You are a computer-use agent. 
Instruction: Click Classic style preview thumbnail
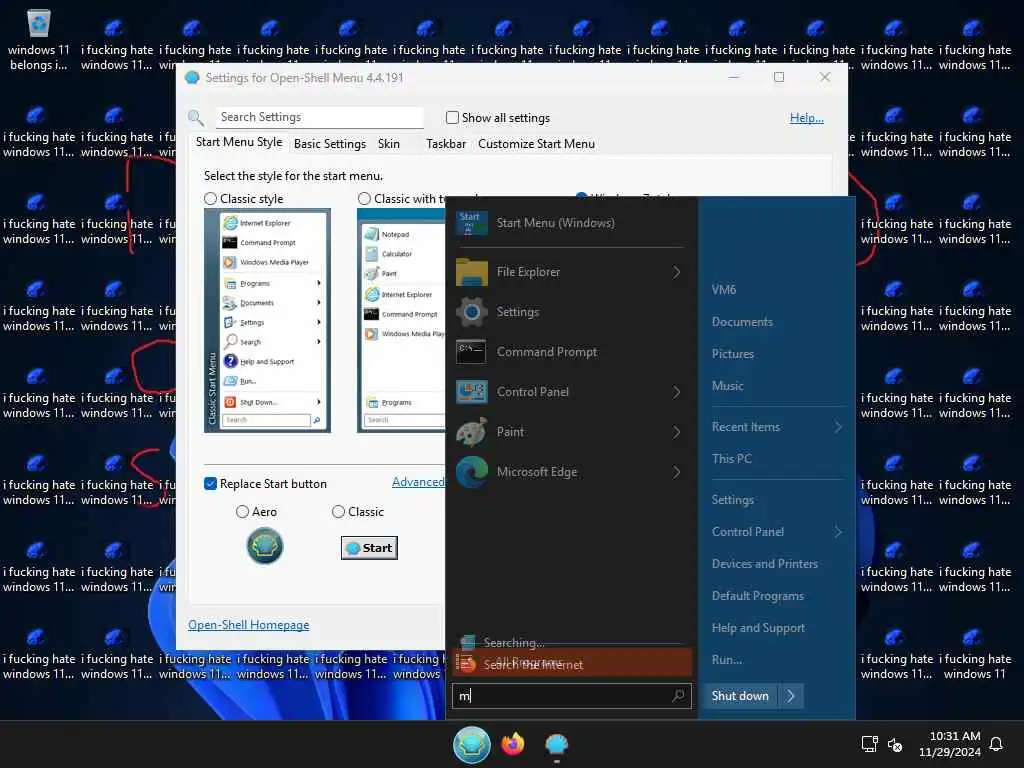tap(267, 320)
